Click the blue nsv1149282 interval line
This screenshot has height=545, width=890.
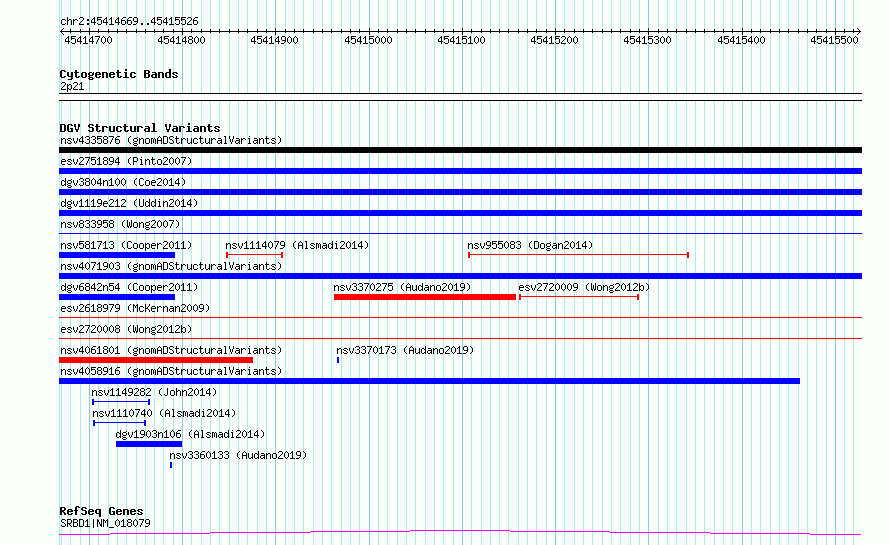tap(121, 402)
